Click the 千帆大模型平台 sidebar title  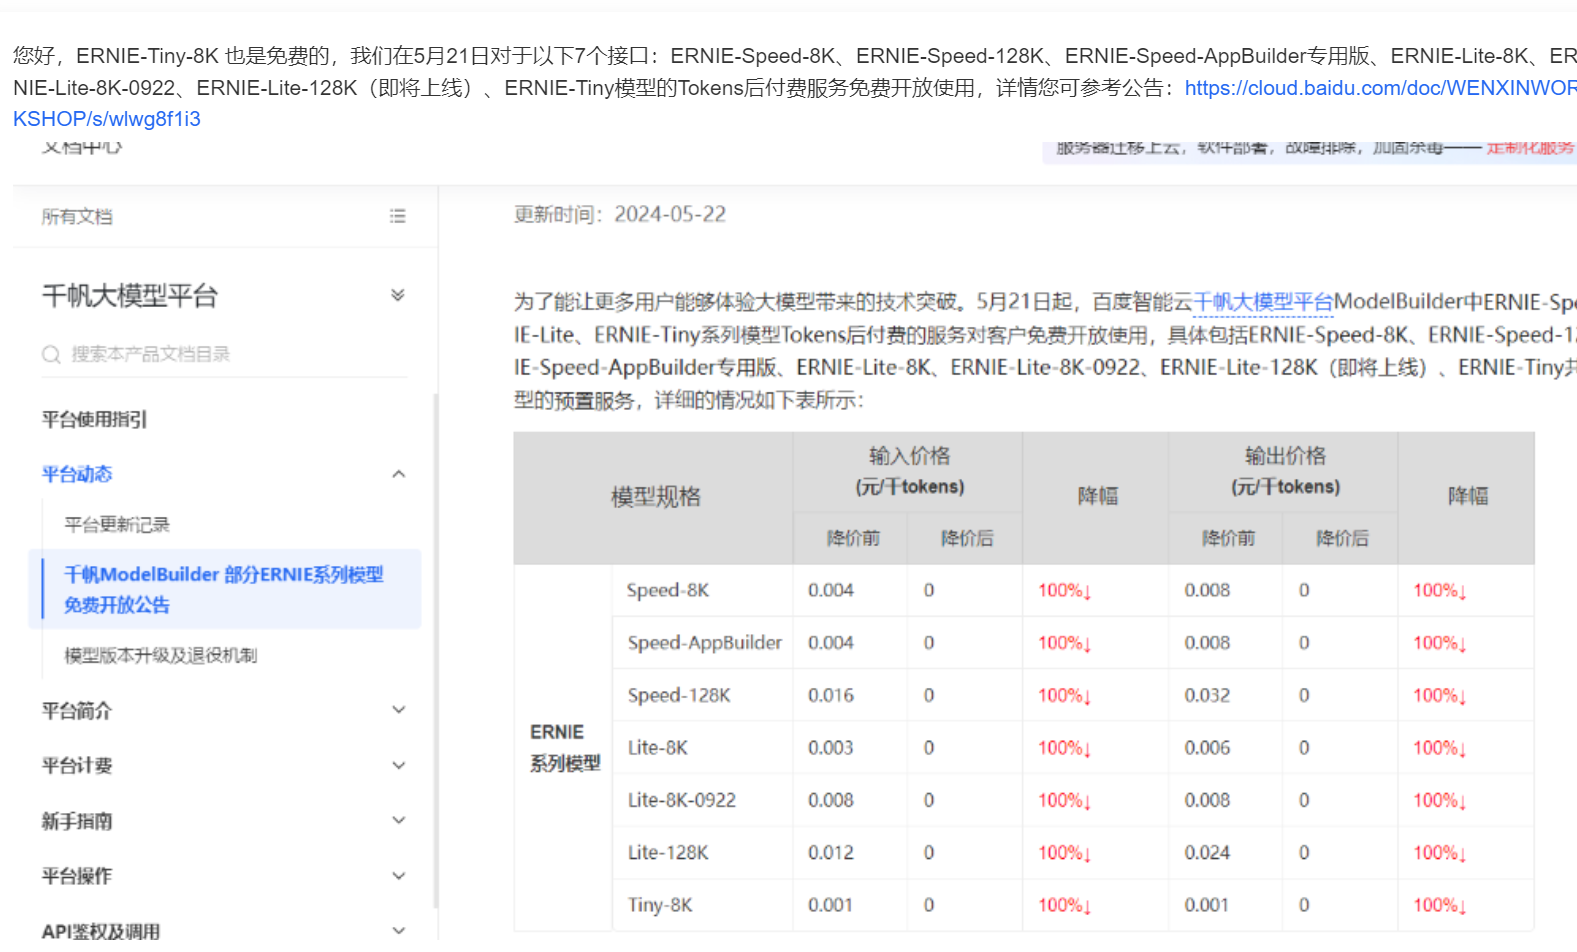point(130,296)
